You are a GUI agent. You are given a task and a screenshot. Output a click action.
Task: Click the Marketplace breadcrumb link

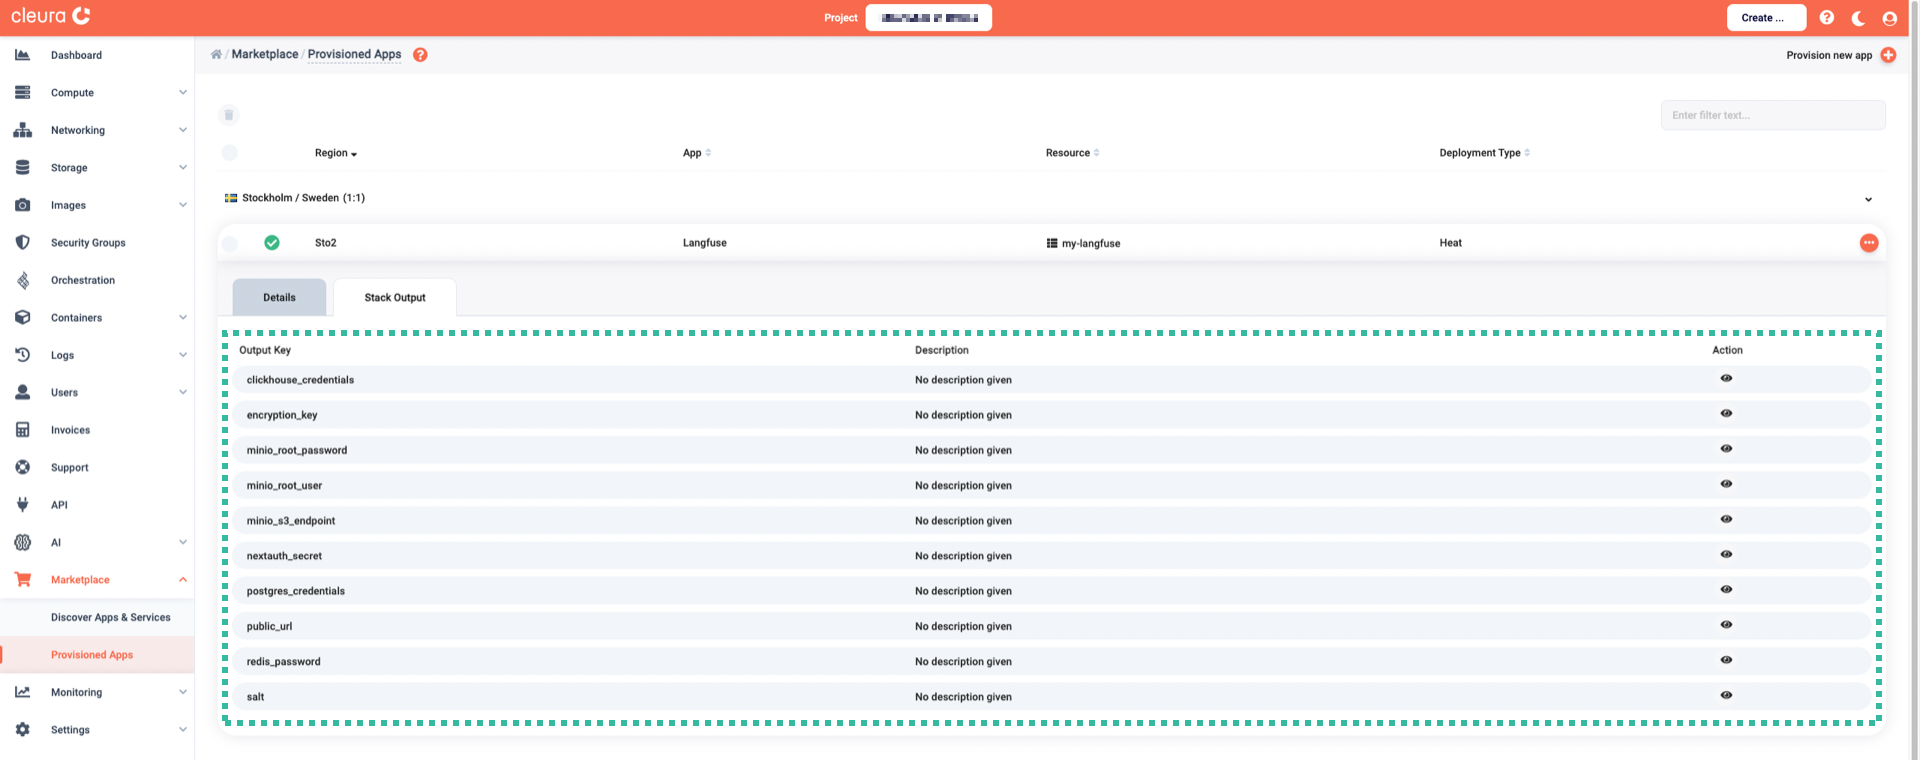tap(265, 55)
